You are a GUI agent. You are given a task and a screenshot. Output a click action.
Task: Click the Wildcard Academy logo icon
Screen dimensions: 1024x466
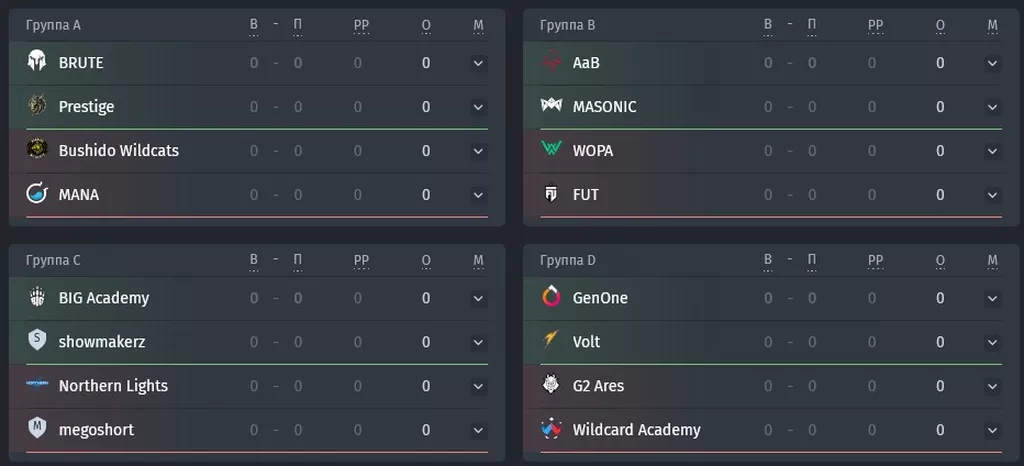coord(551,429)
